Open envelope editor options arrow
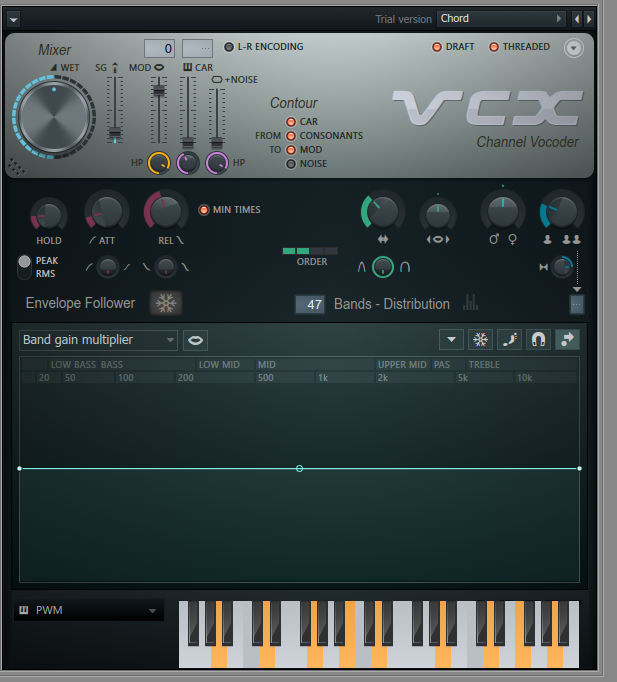Screen dimensions: 617x682 tap(451, 339)
